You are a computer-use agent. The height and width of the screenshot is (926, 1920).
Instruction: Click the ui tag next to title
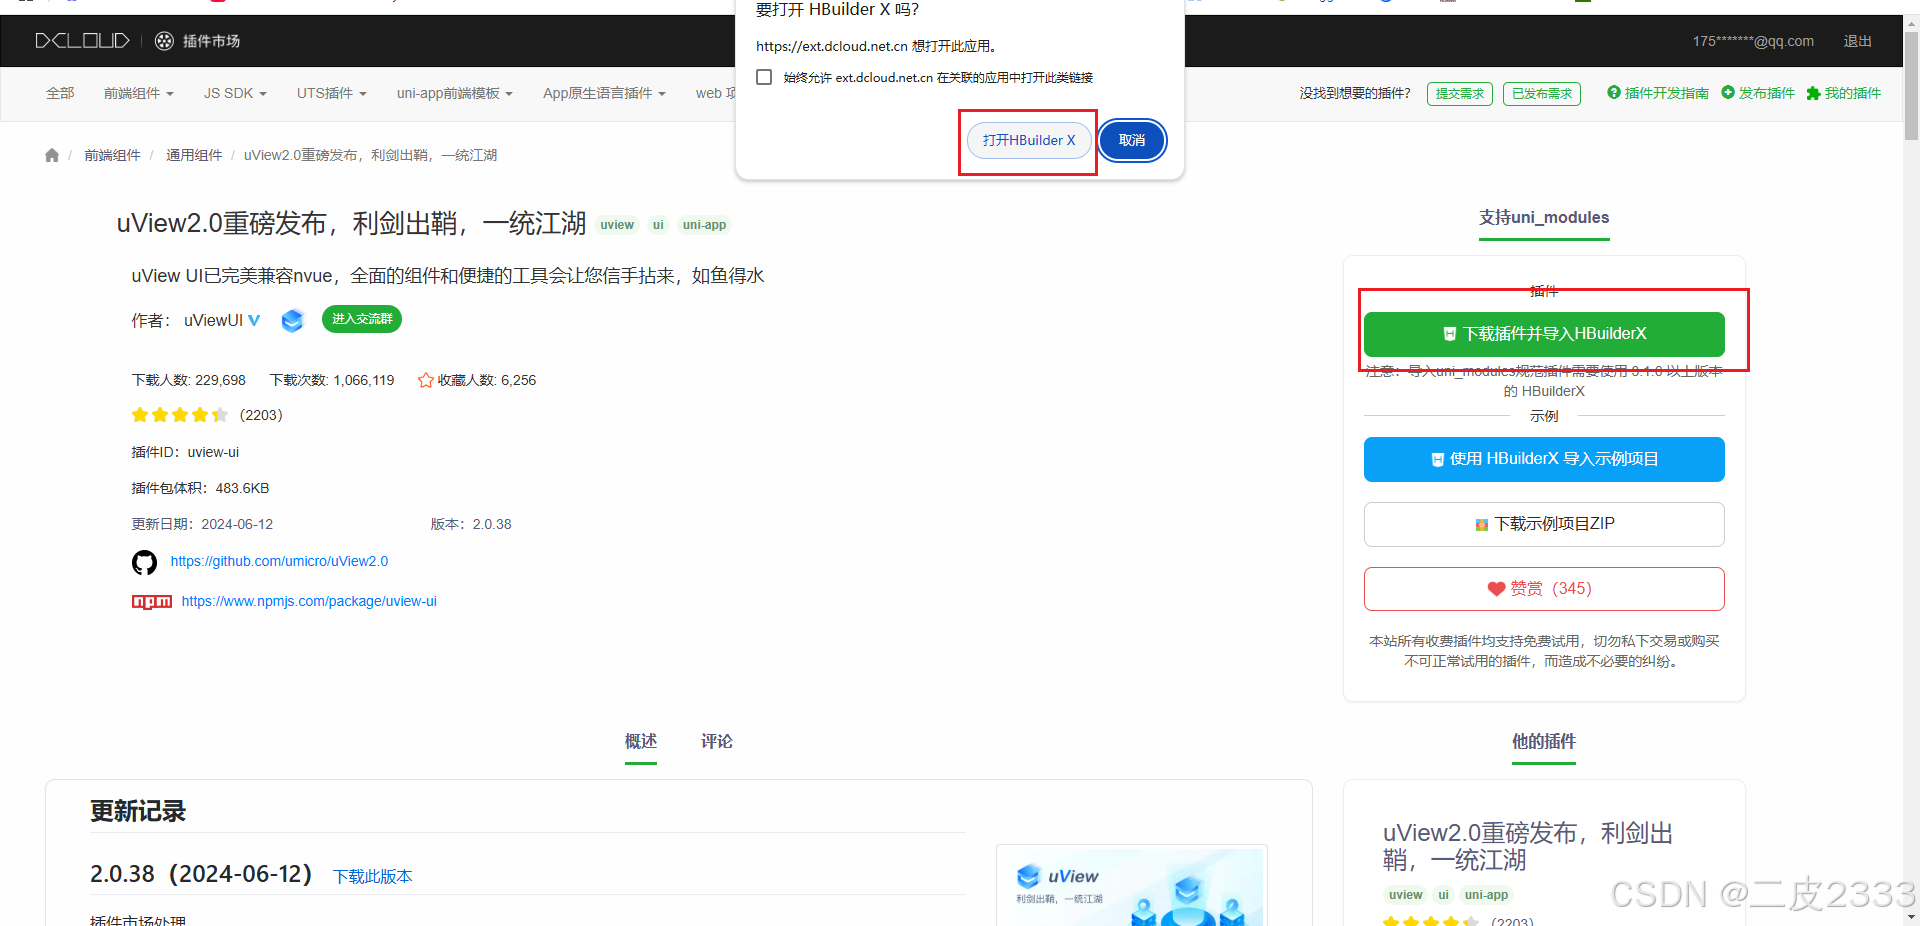coord(658,225)
